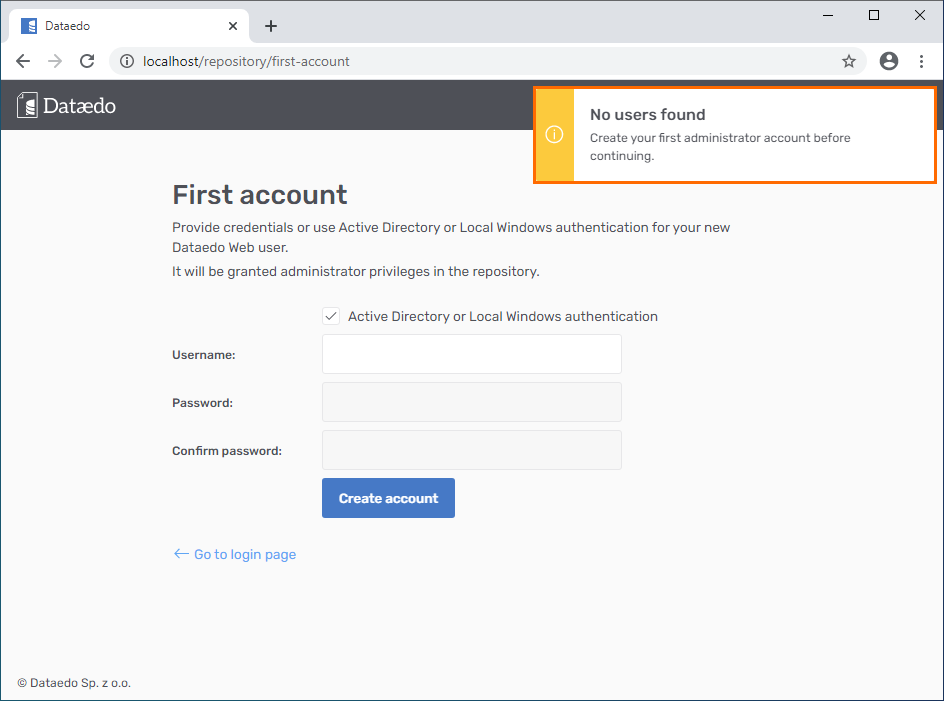Click the Confirm password field
Viewport: 944px width, 701px height.
(x=471, y=450)
